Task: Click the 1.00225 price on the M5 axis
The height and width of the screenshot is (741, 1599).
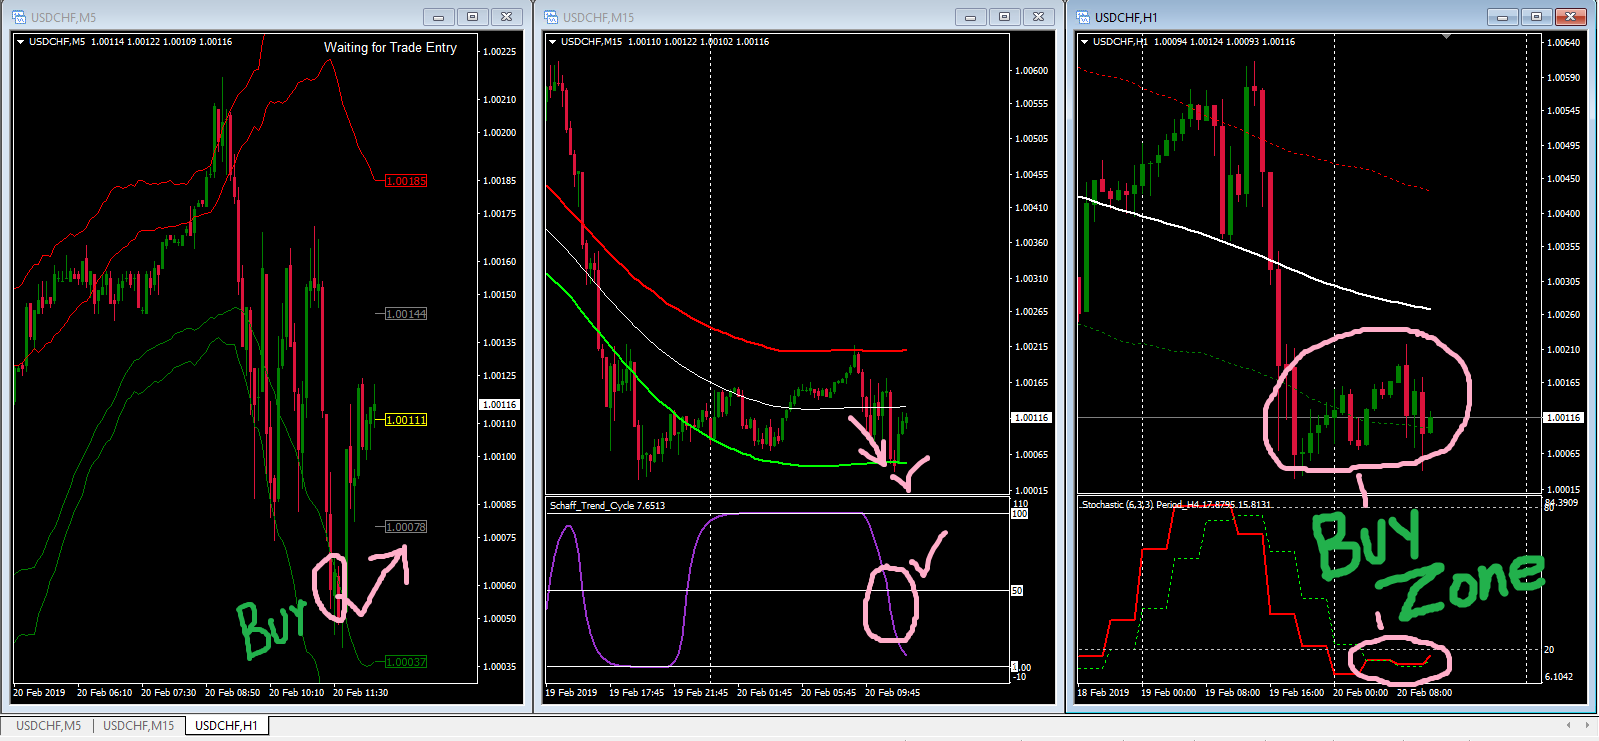Action: 499,51
